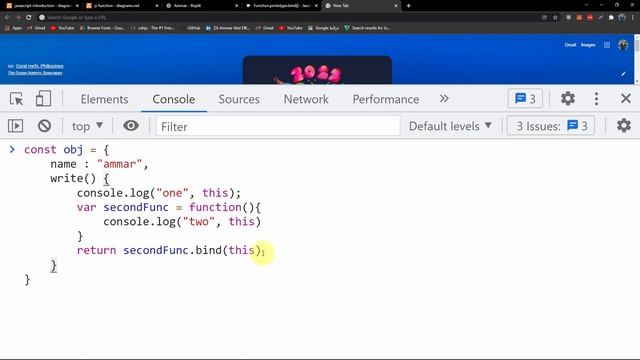The image size is (640, 360).
Task: Open the DevTools three-dot customize menu
Action: coord(596,99)
